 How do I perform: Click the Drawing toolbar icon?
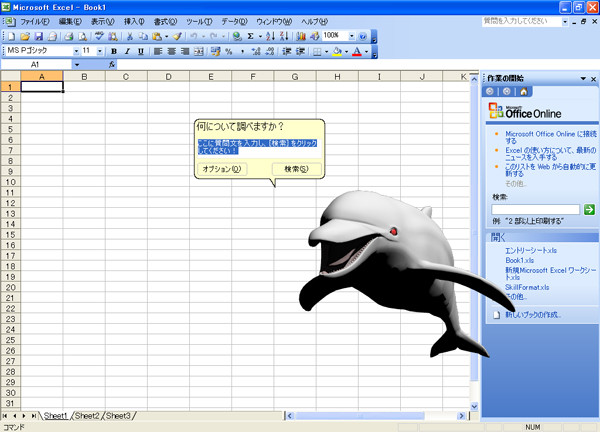click(315, 36)
